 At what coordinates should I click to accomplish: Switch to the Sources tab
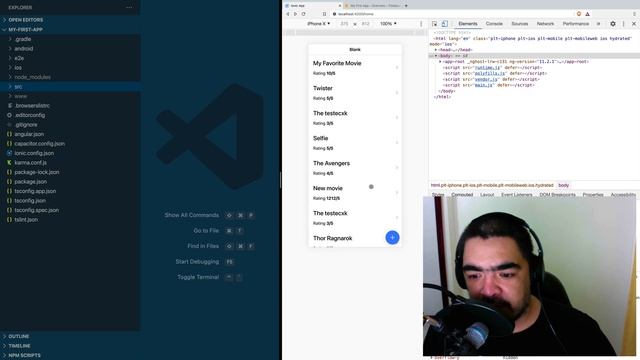520,24
